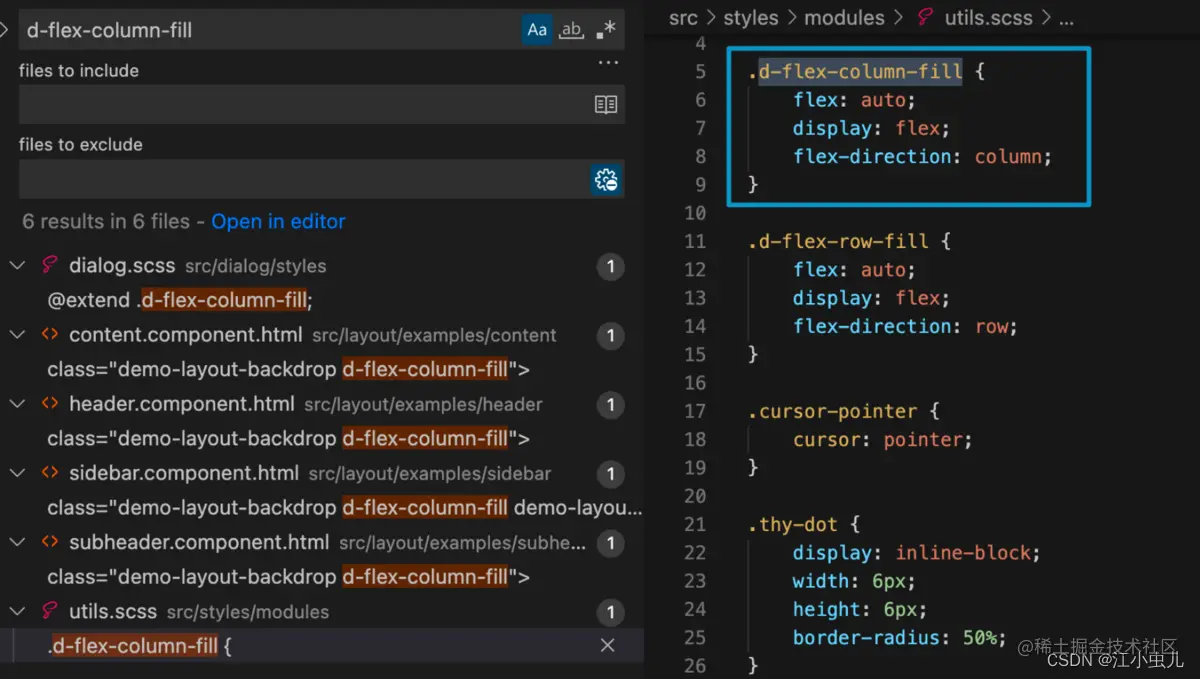Open header.component.html file result
1200x679 pixels.
coord(182,404)
